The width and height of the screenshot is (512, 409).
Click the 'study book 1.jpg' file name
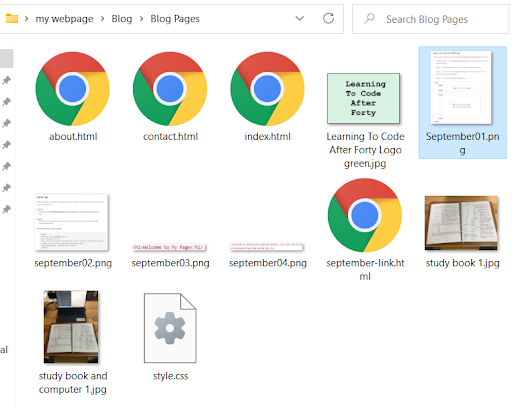tap(462, 263)
